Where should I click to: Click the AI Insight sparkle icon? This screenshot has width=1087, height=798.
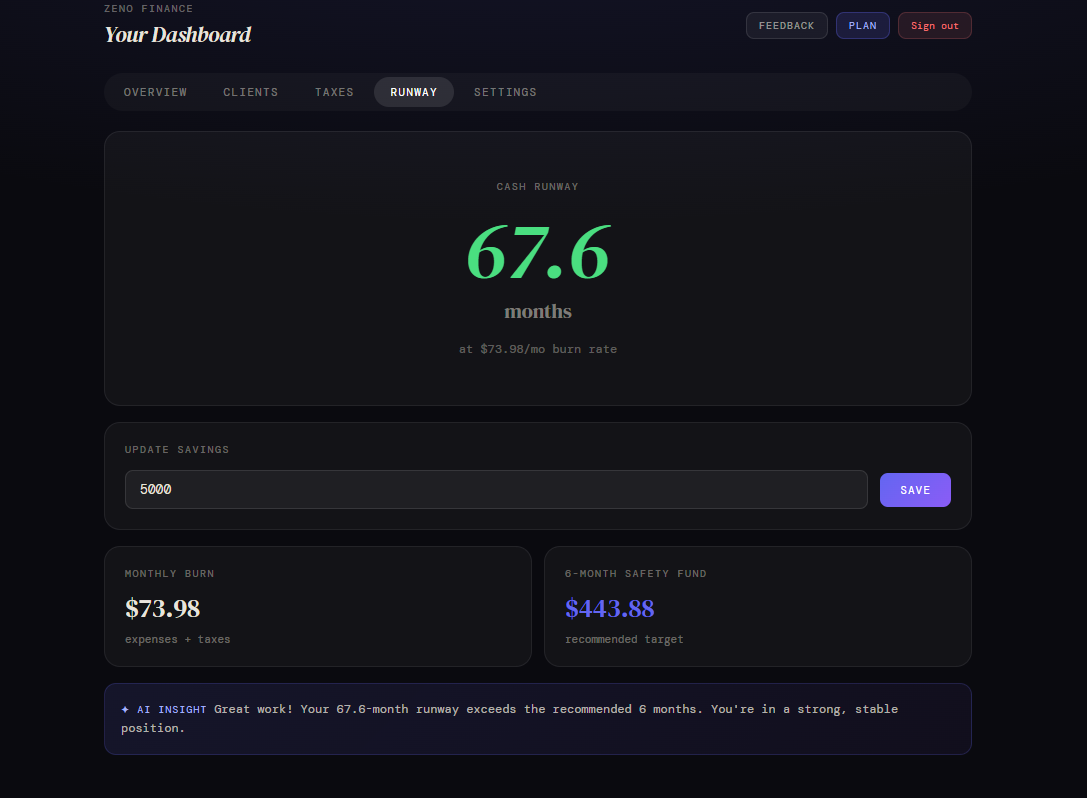[125, 709]
